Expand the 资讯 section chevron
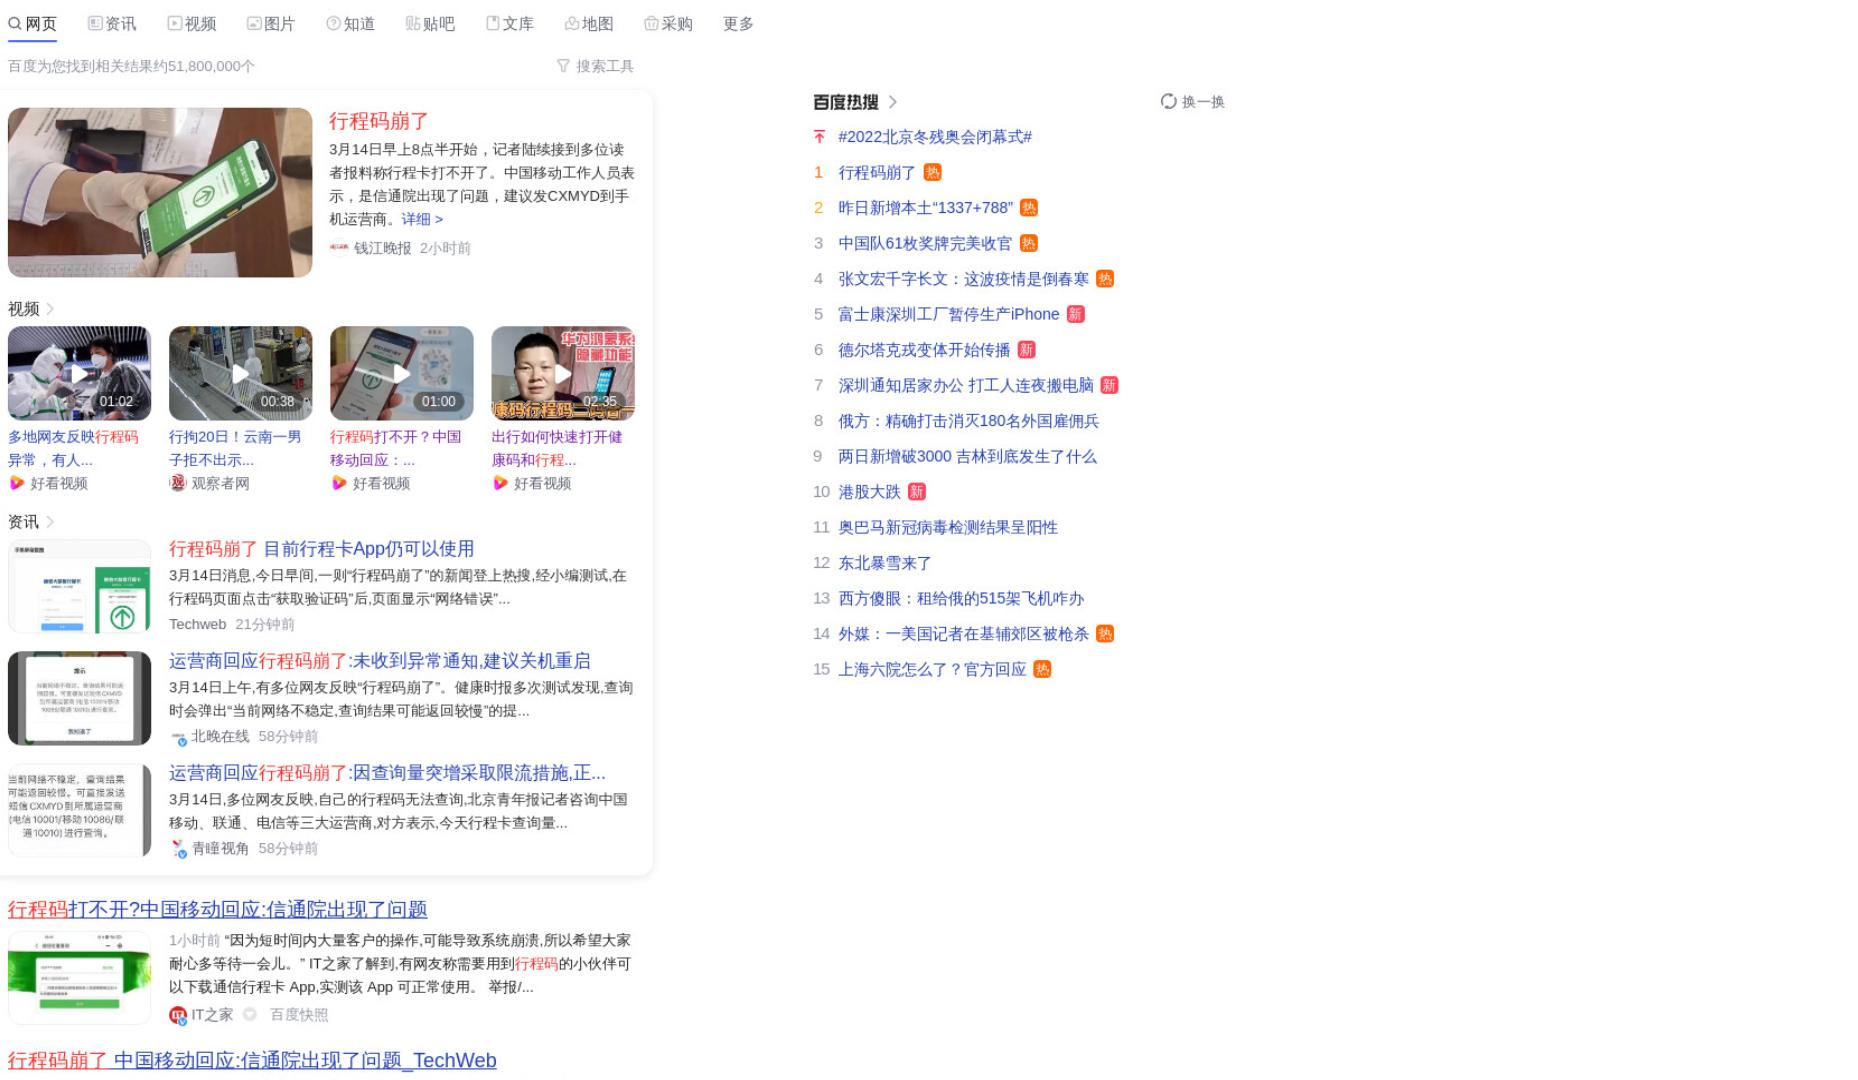Viewport: 1858px width, 1080px height. click(x=50, y=522)
